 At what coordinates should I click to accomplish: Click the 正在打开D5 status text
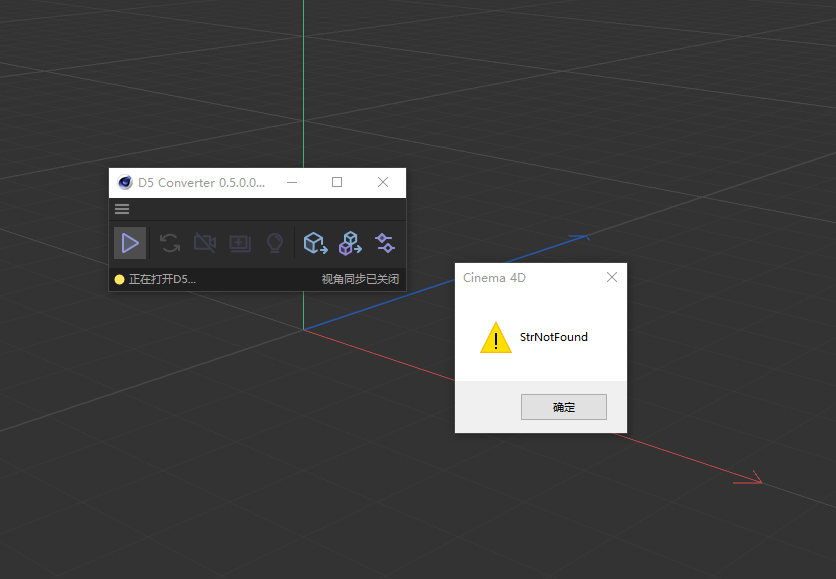point(162,280)
